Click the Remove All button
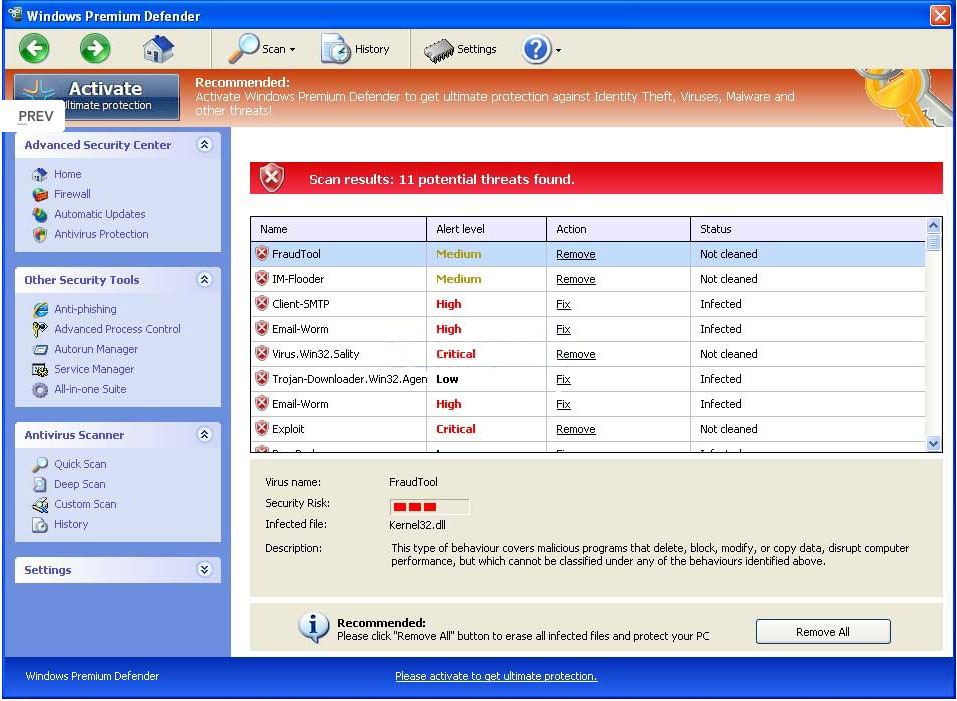 click(823, 632)
